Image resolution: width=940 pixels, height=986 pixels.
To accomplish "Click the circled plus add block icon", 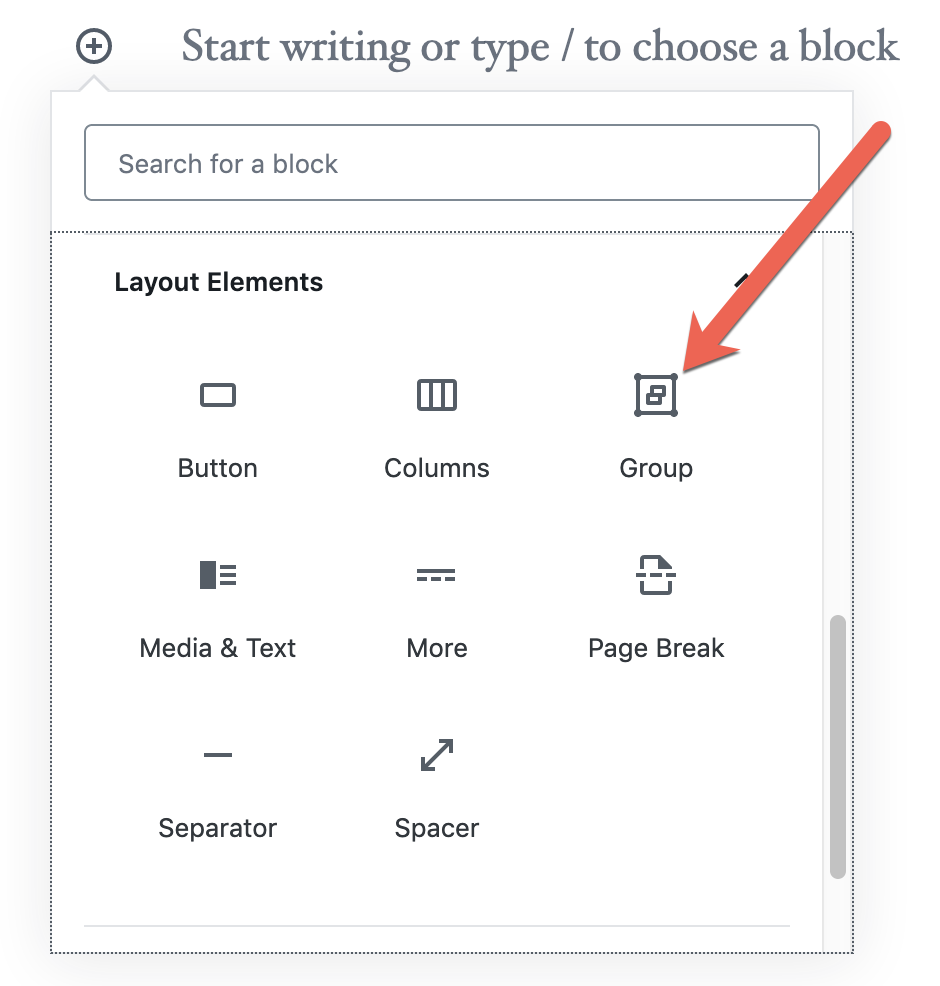I will 94,46.
